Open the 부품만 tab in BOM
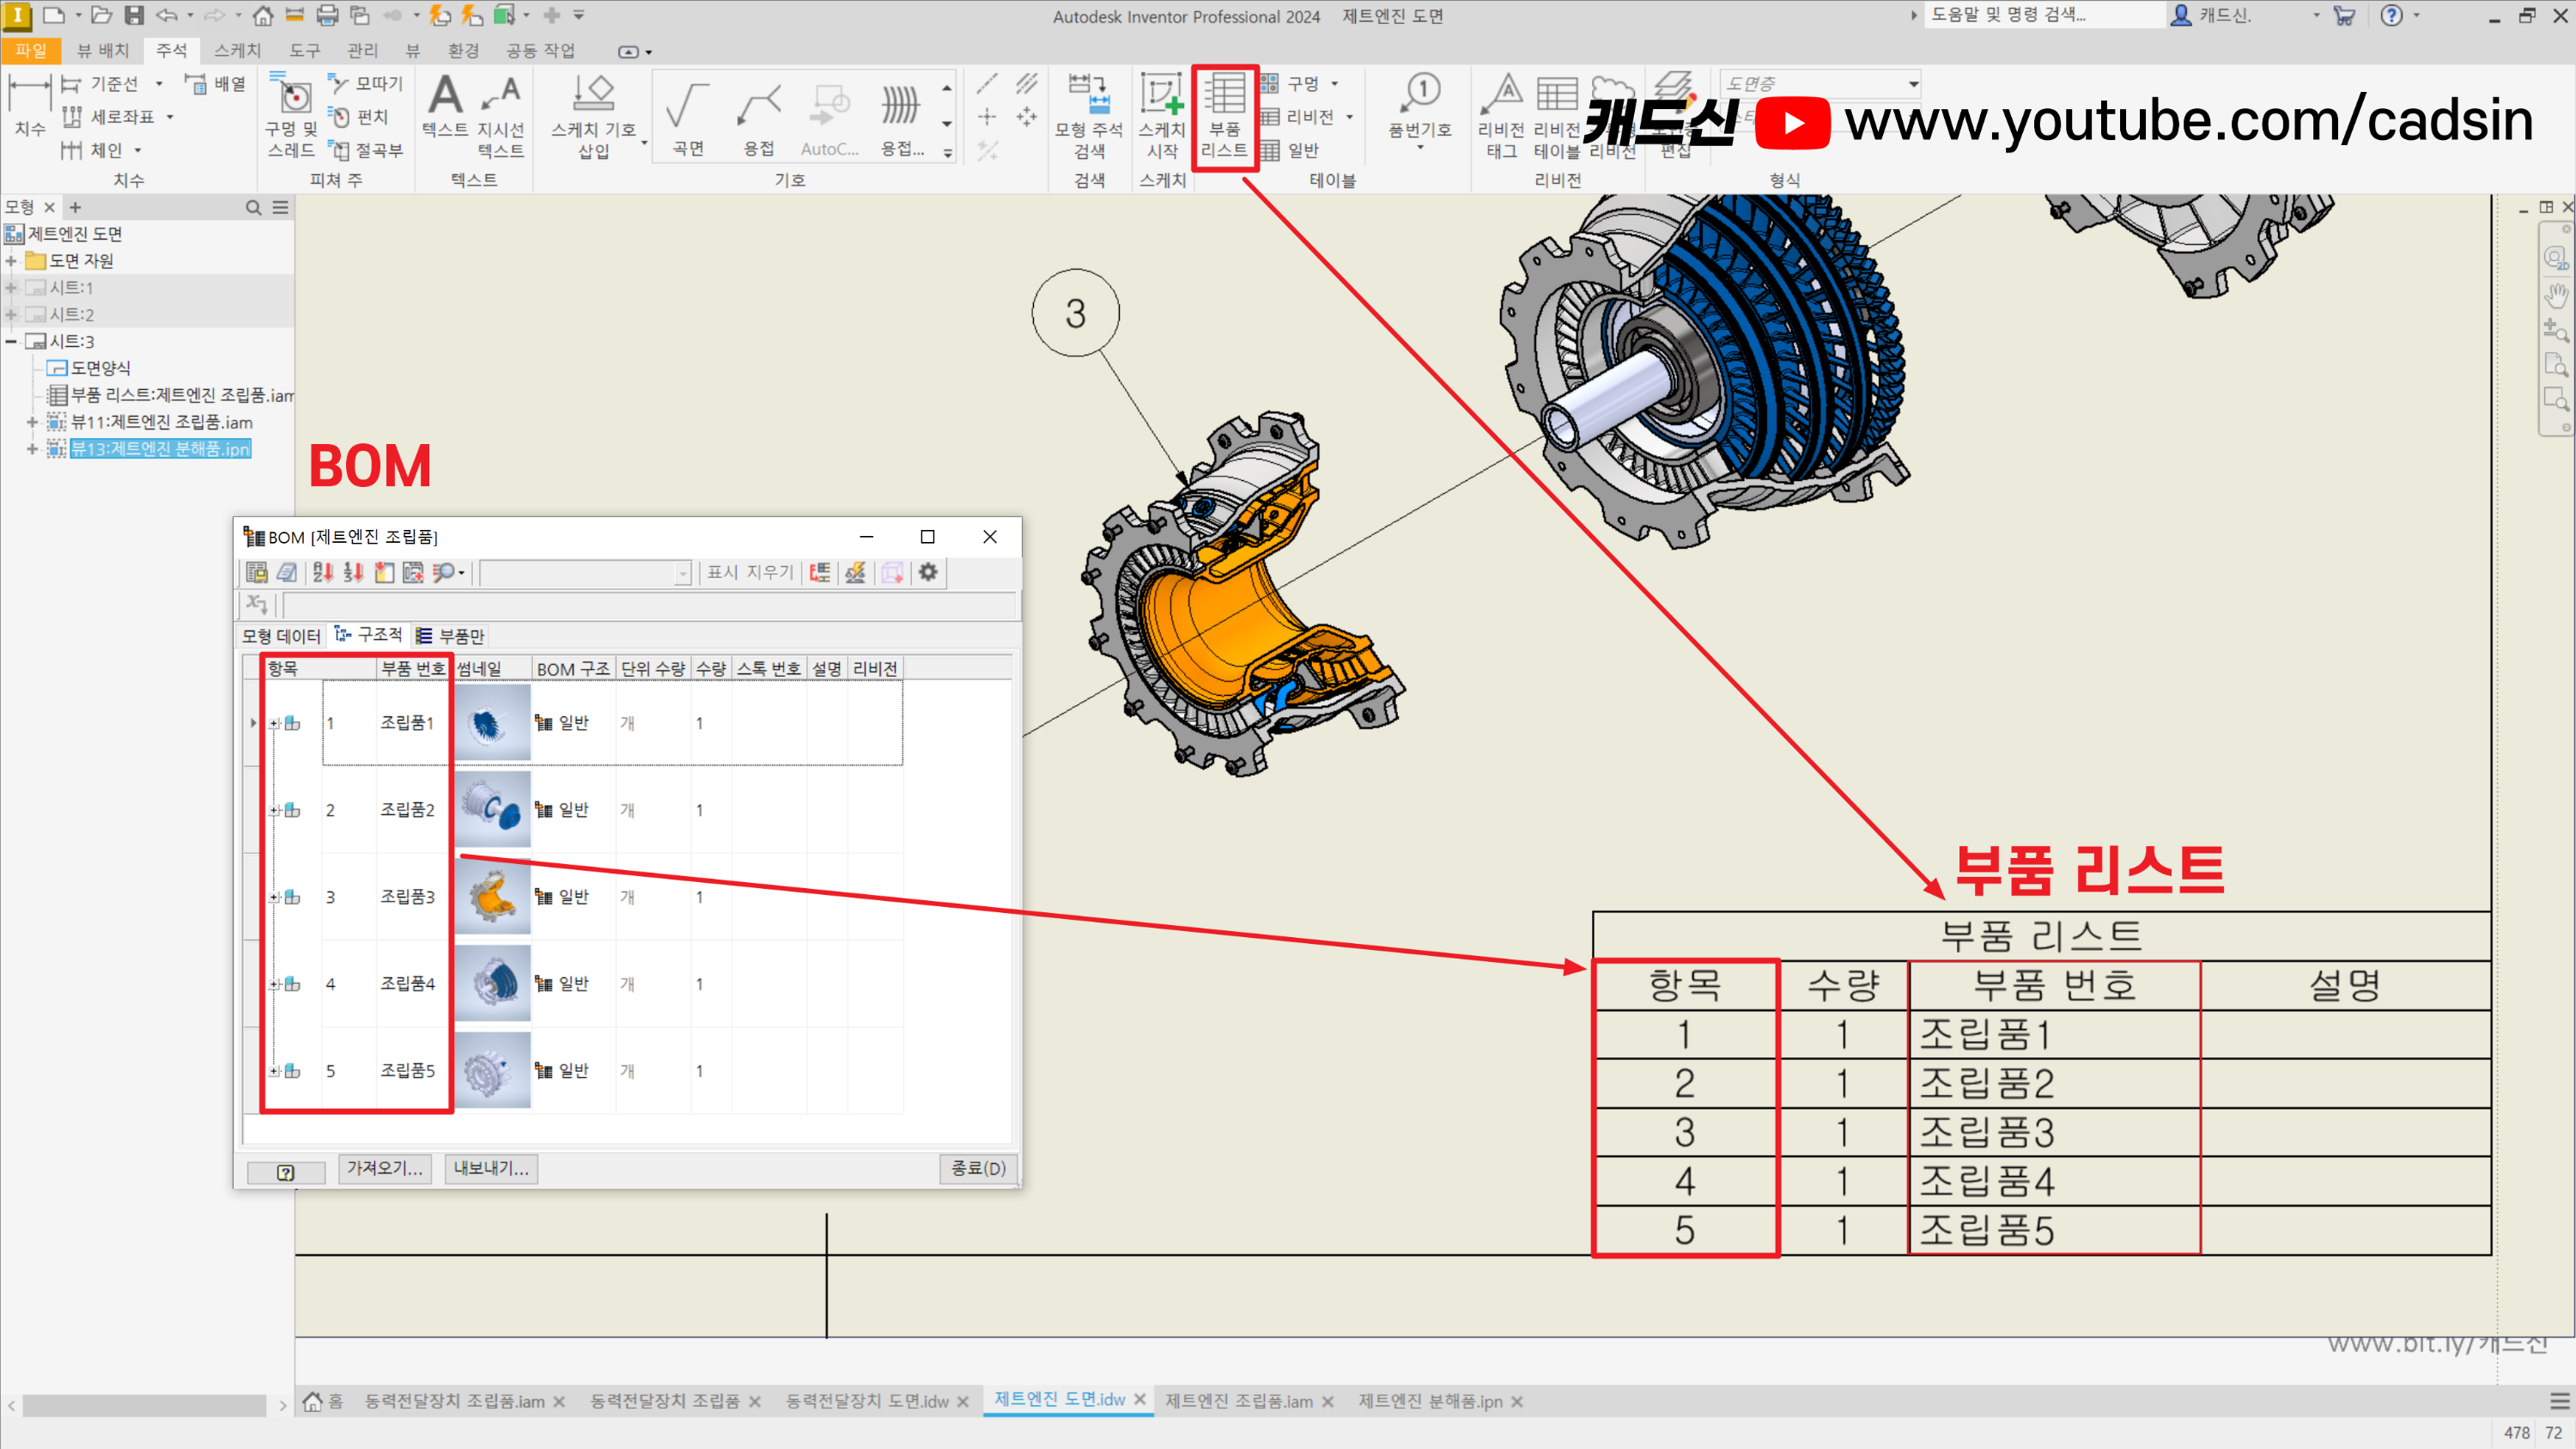The height and width of the screenshot is (1449, 2576). tap(451, 636)
